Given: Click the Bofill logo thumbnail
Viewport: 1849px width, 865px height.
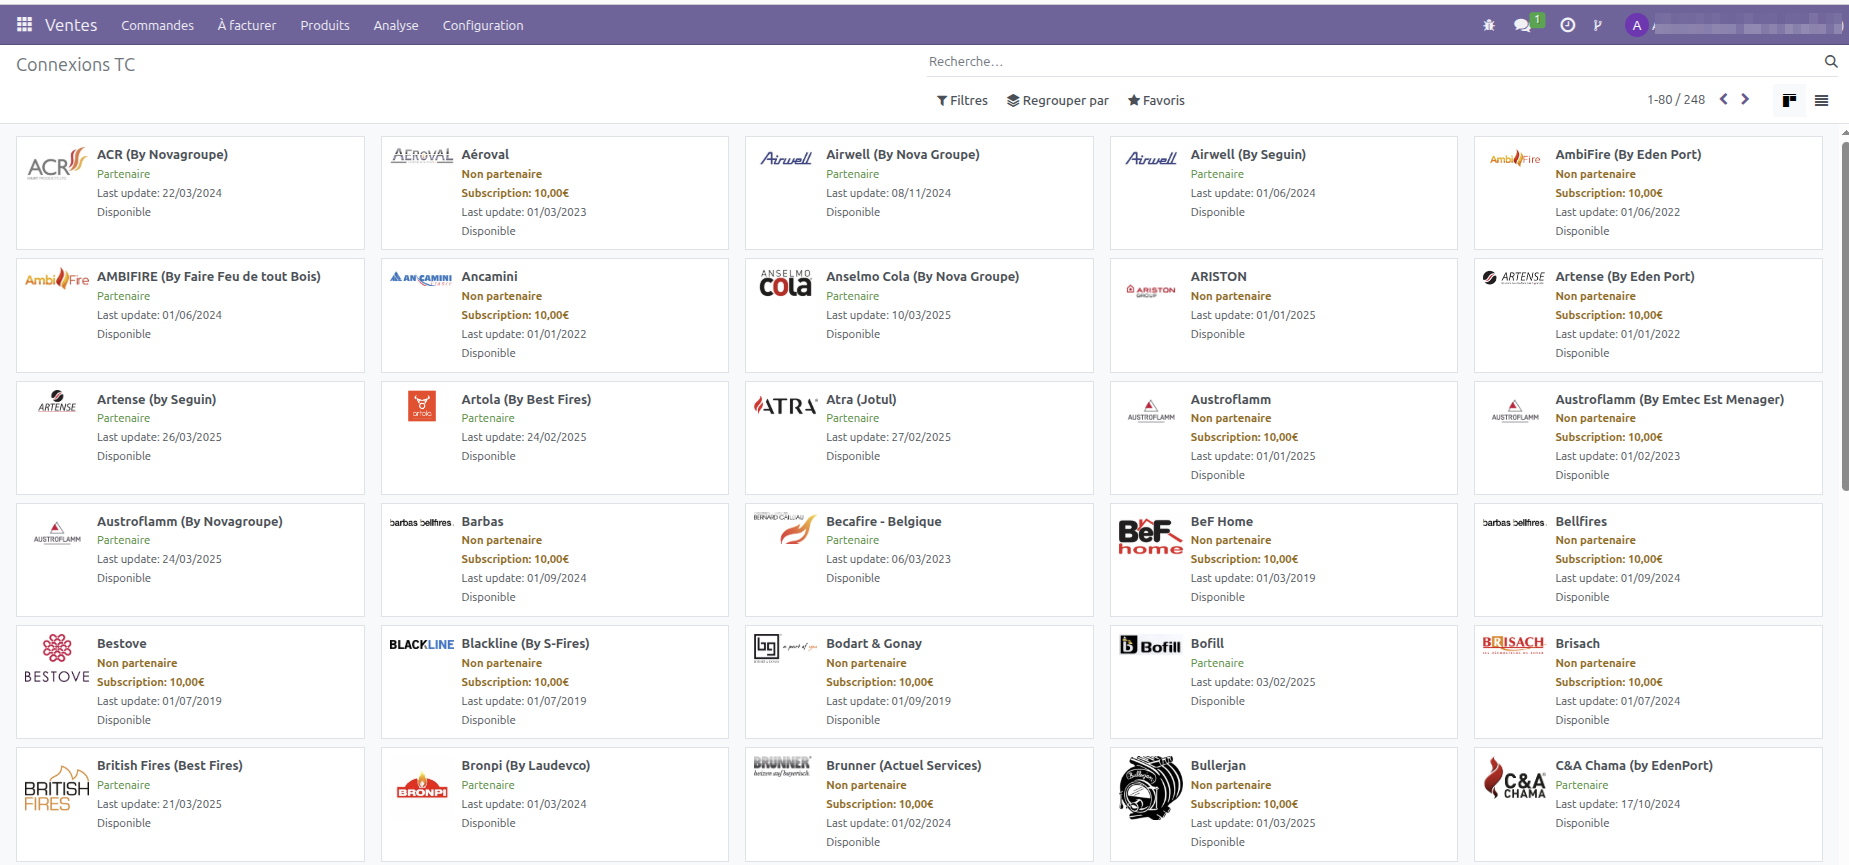Looking at the screenshot, I should point(1151,645).
